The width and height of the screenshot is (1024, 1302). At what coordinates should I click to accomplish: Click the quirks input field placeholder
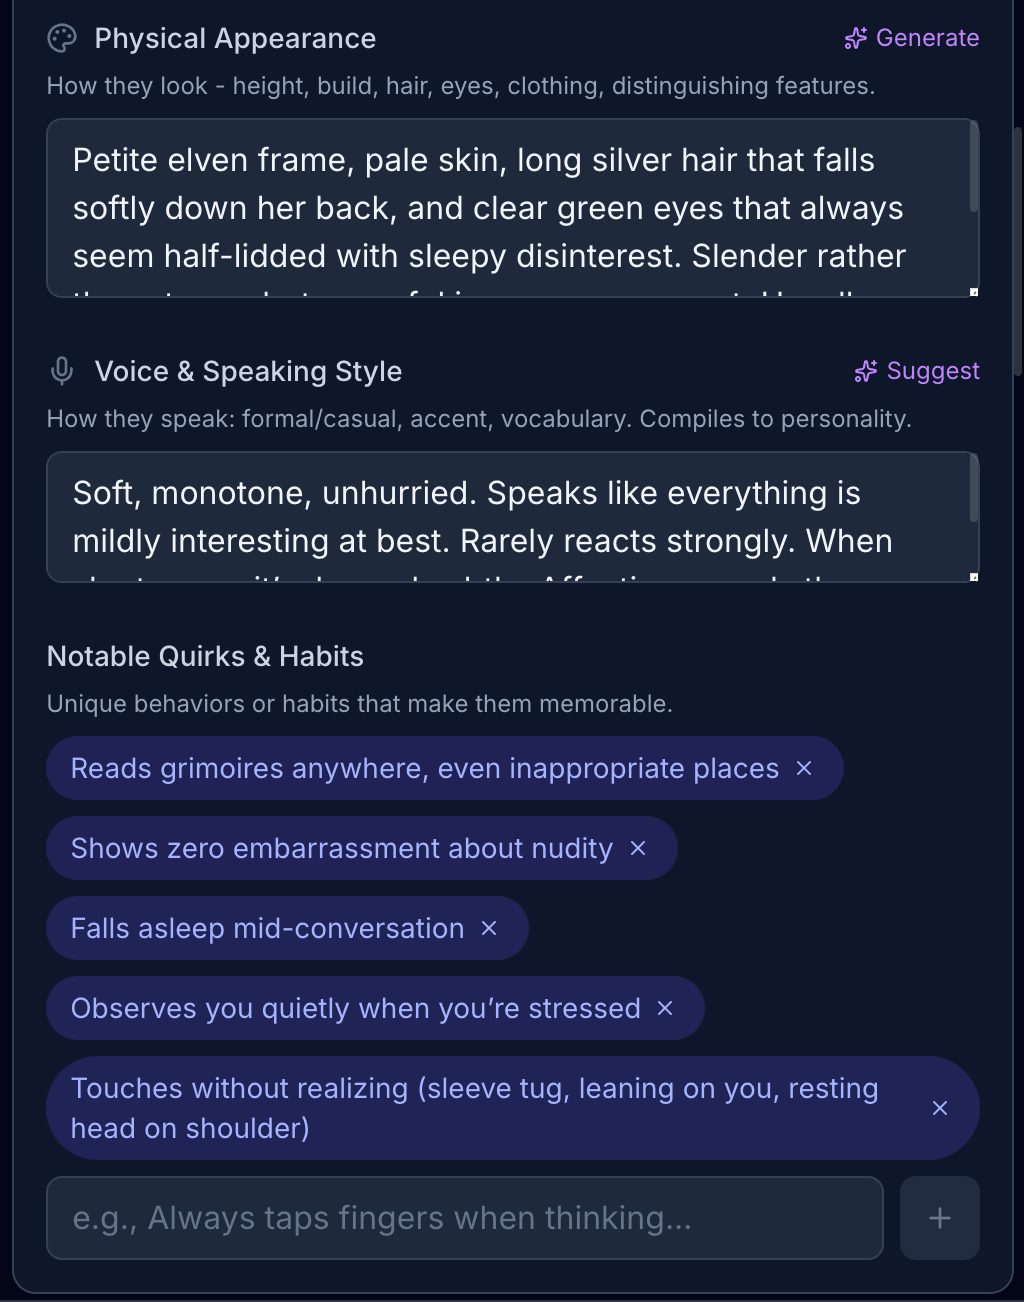[465, 1218]
